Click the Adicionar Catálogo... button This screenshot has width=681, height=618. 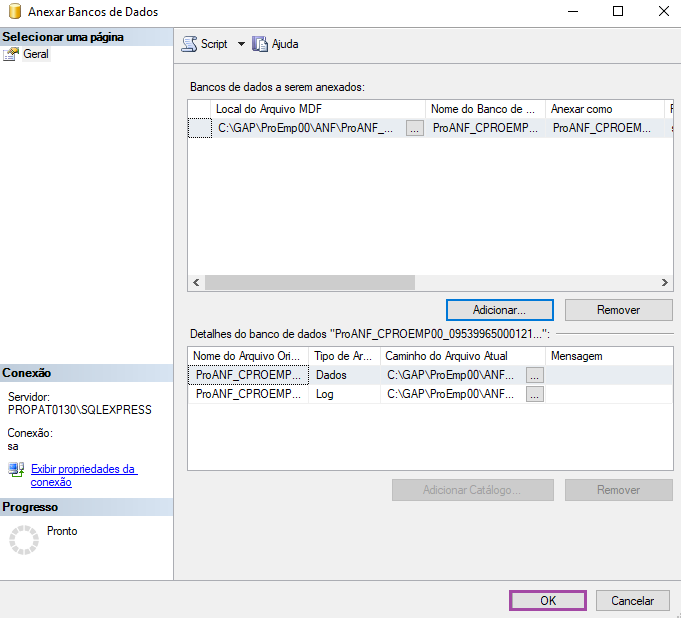473,490
